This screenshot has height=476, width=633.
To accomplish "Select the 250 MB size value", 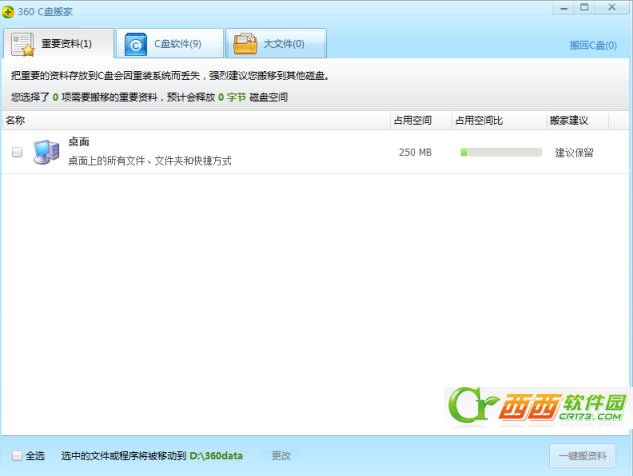I will click(415, 152).
